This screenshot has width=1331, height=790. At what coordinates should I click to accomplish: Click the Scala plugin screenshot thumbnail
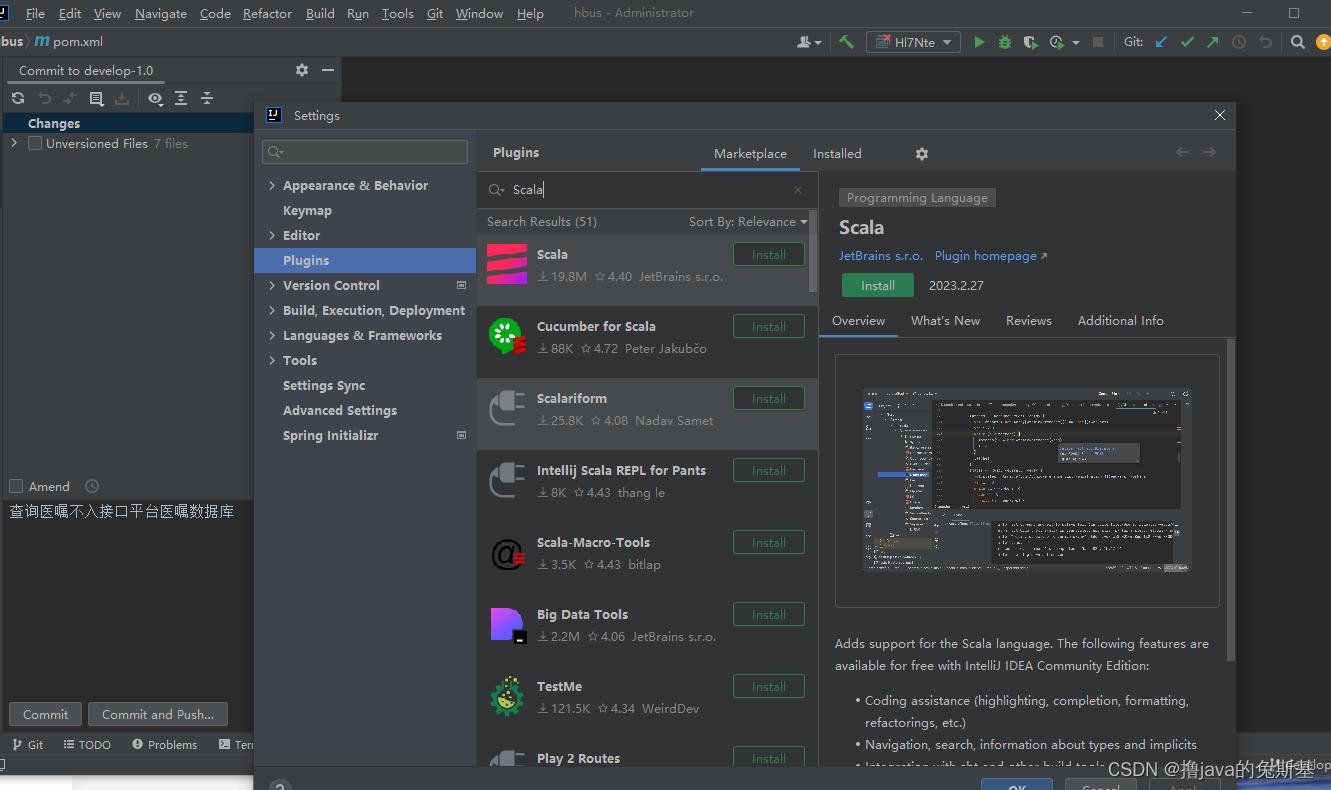coord(1027,480)
